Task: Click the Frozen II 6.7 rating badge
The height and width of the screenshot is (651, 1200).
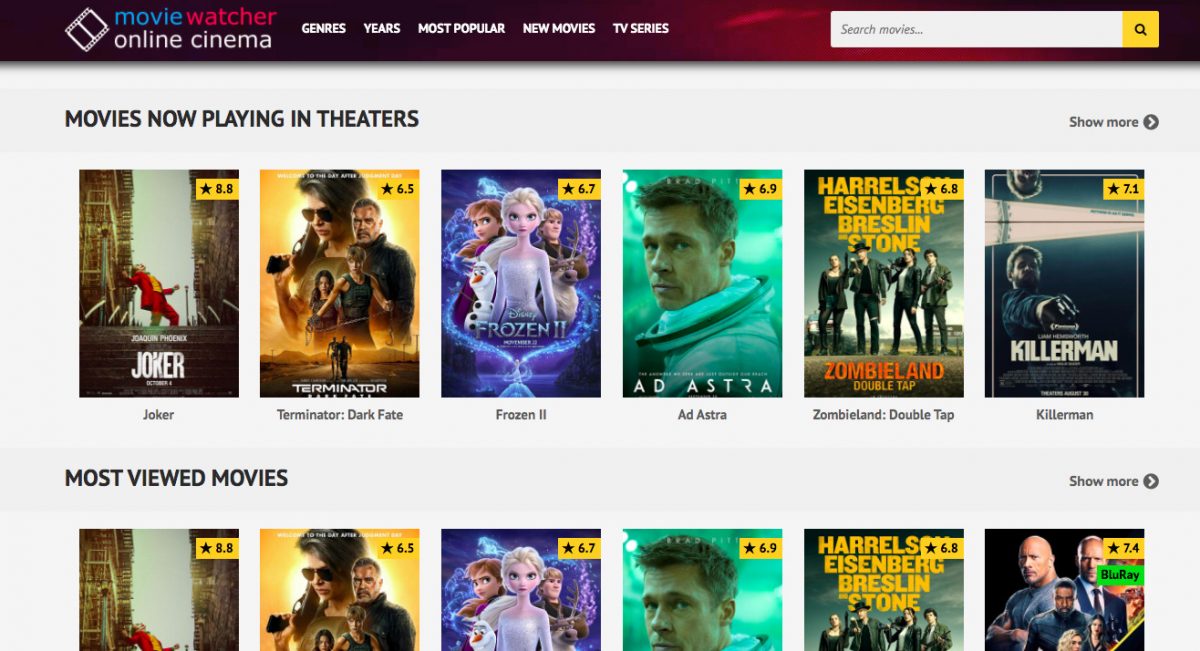Action: (578, 189)
